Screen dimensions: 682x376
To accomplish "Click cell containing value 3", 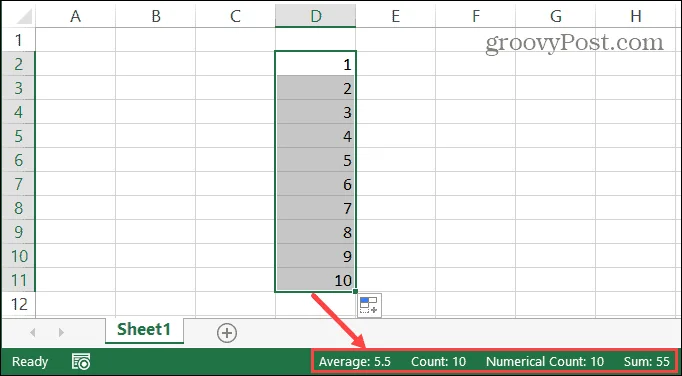I will 315,112.
